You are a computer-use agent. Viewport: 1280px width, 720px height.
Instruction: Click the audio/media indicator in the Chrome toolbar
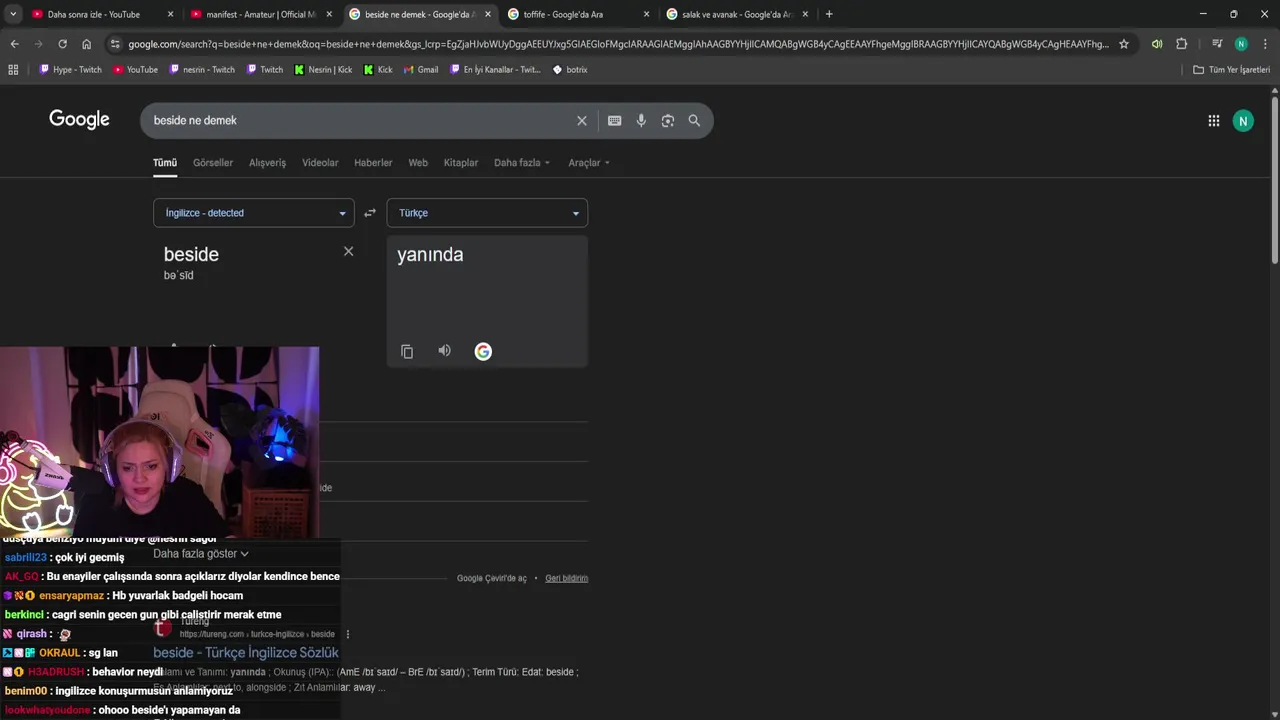1157,44
